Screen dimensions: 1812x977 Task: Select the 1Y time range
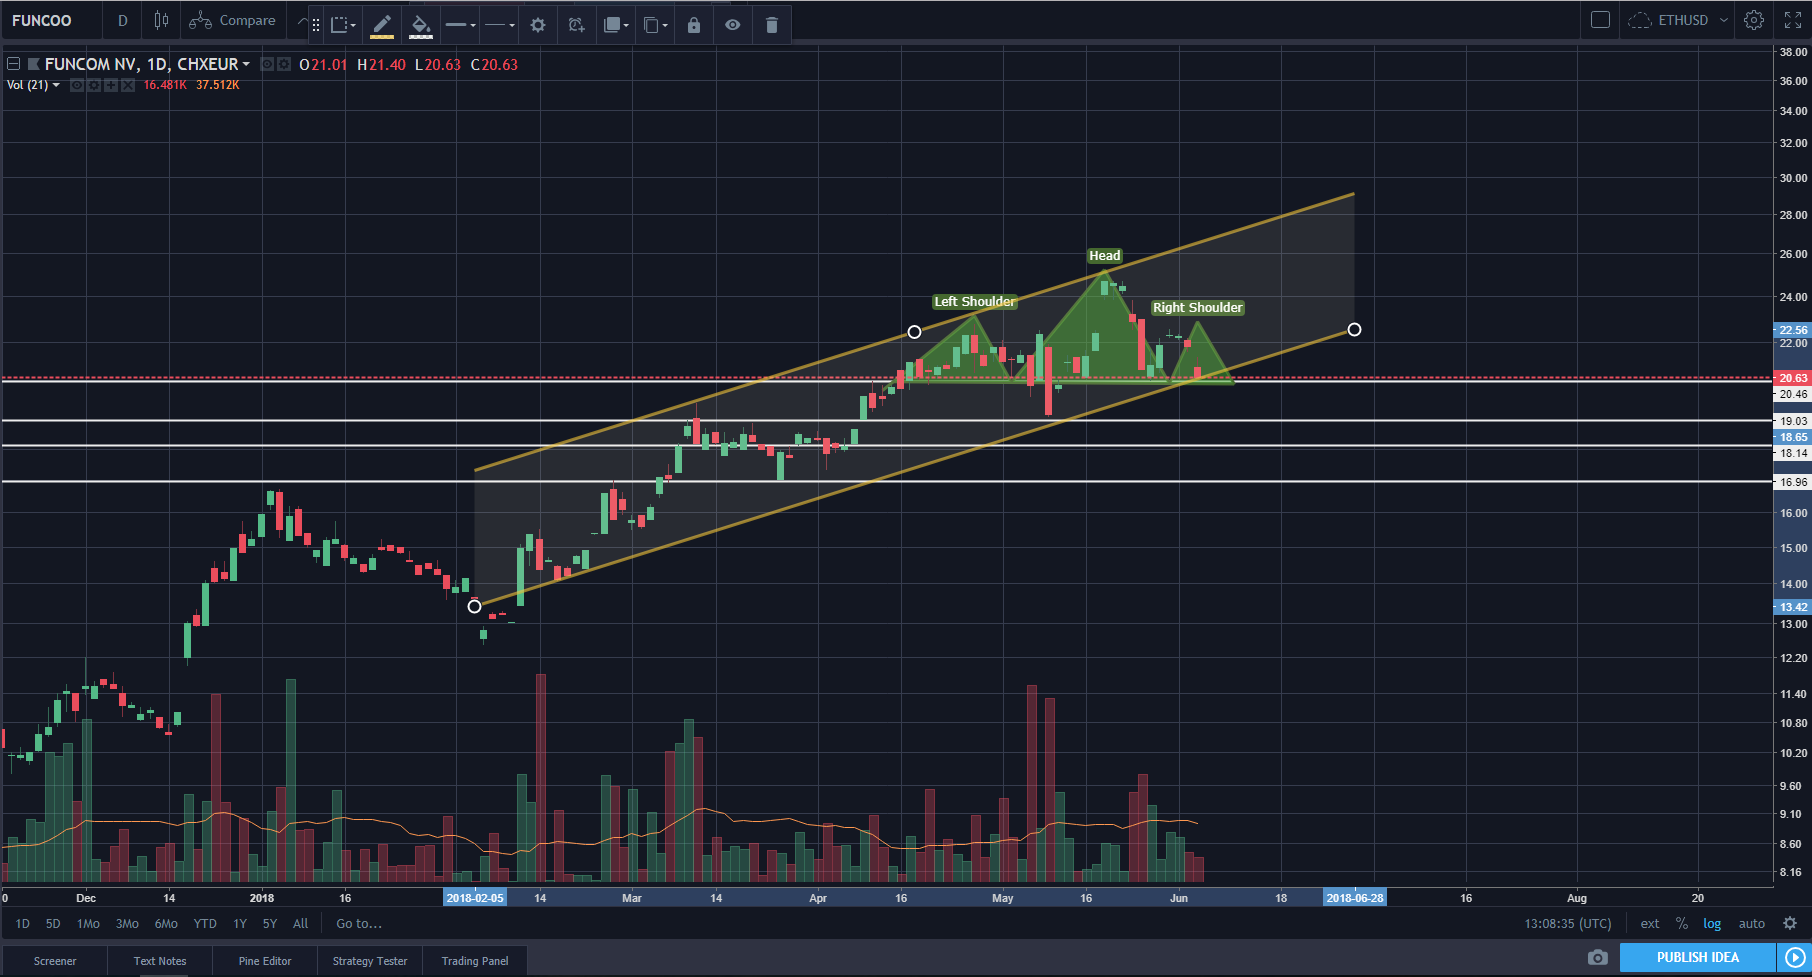[x=240, y=924]
